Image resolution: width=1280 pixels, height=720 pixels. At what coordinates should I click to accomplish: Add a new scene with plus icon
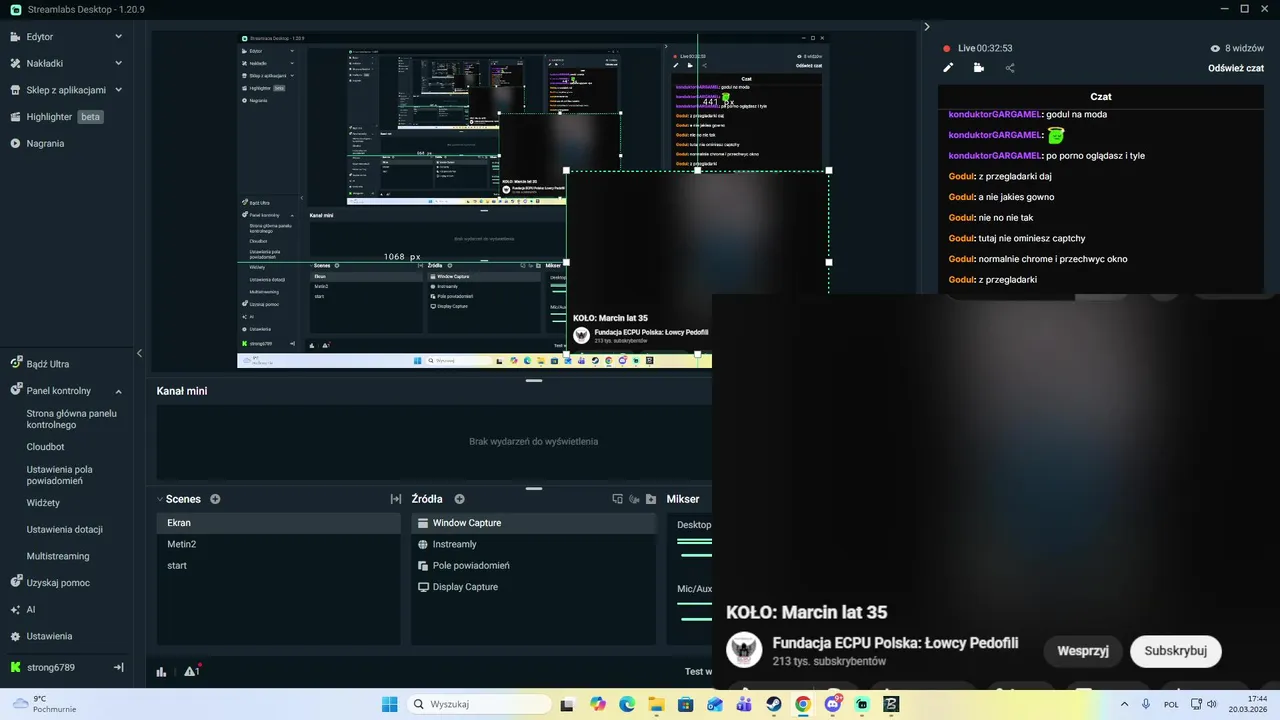[x=215, y=499]
